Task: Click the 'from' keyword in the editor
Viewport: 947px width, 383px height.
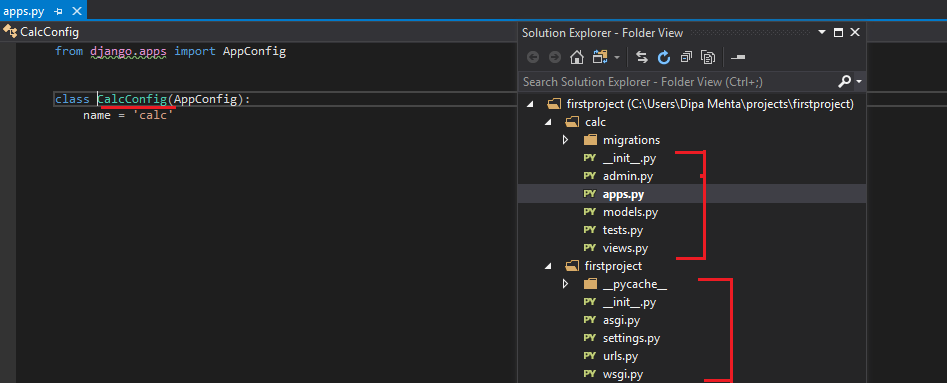Action: 69,51
